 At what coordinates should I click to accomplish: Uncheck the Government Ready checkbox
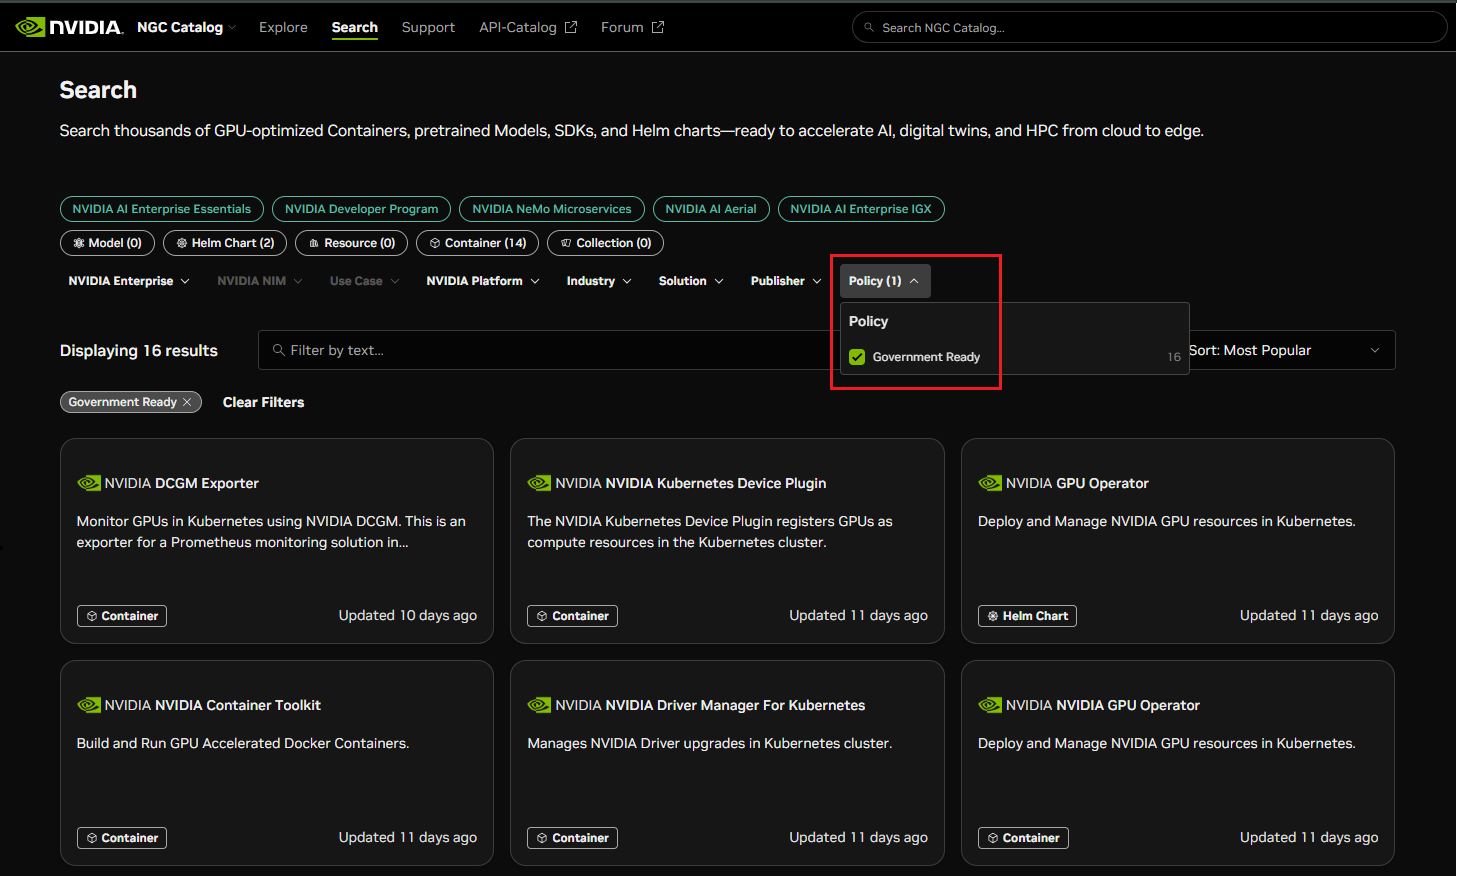coord(857,356)
